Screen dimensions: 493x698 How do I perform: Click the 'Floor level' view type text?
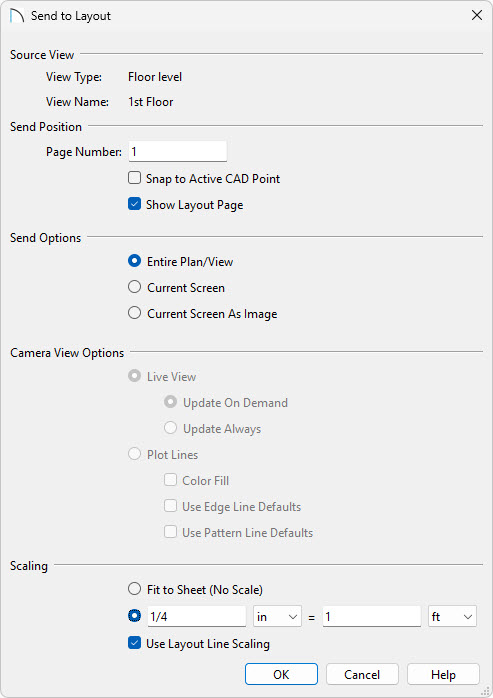click(x=155, y=77)
